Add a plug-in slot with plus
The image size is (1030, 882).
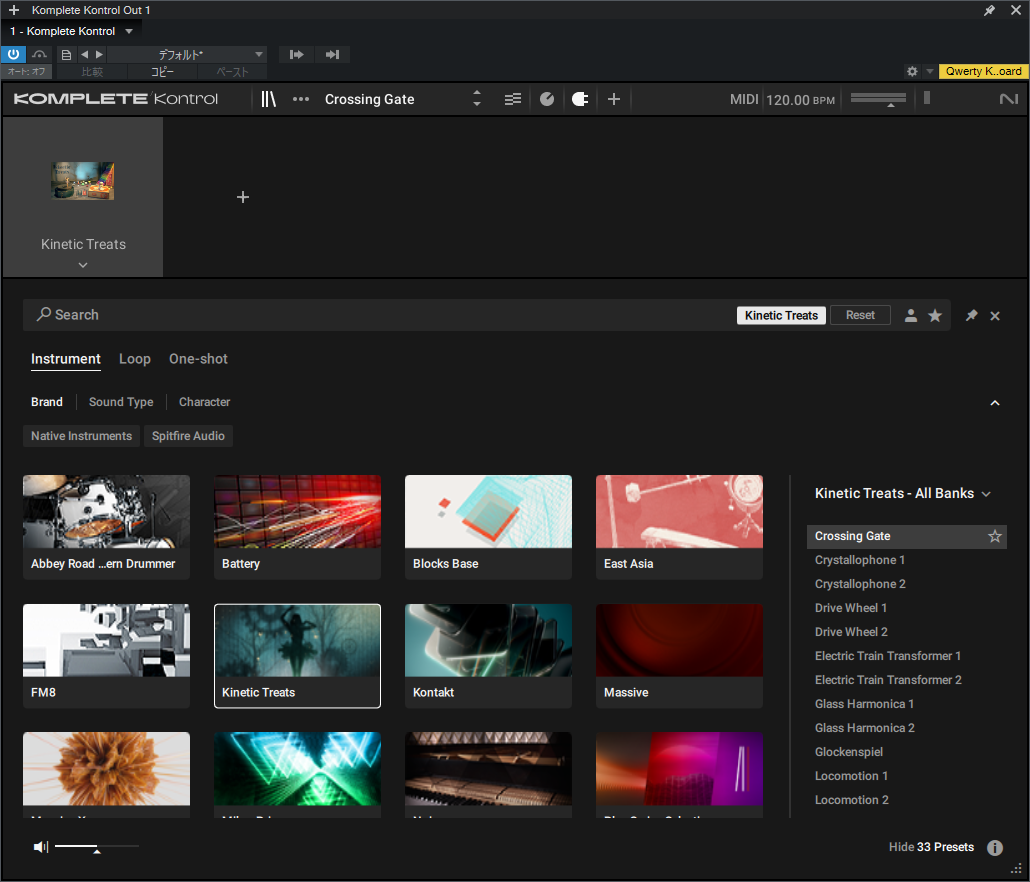[243, 197]
